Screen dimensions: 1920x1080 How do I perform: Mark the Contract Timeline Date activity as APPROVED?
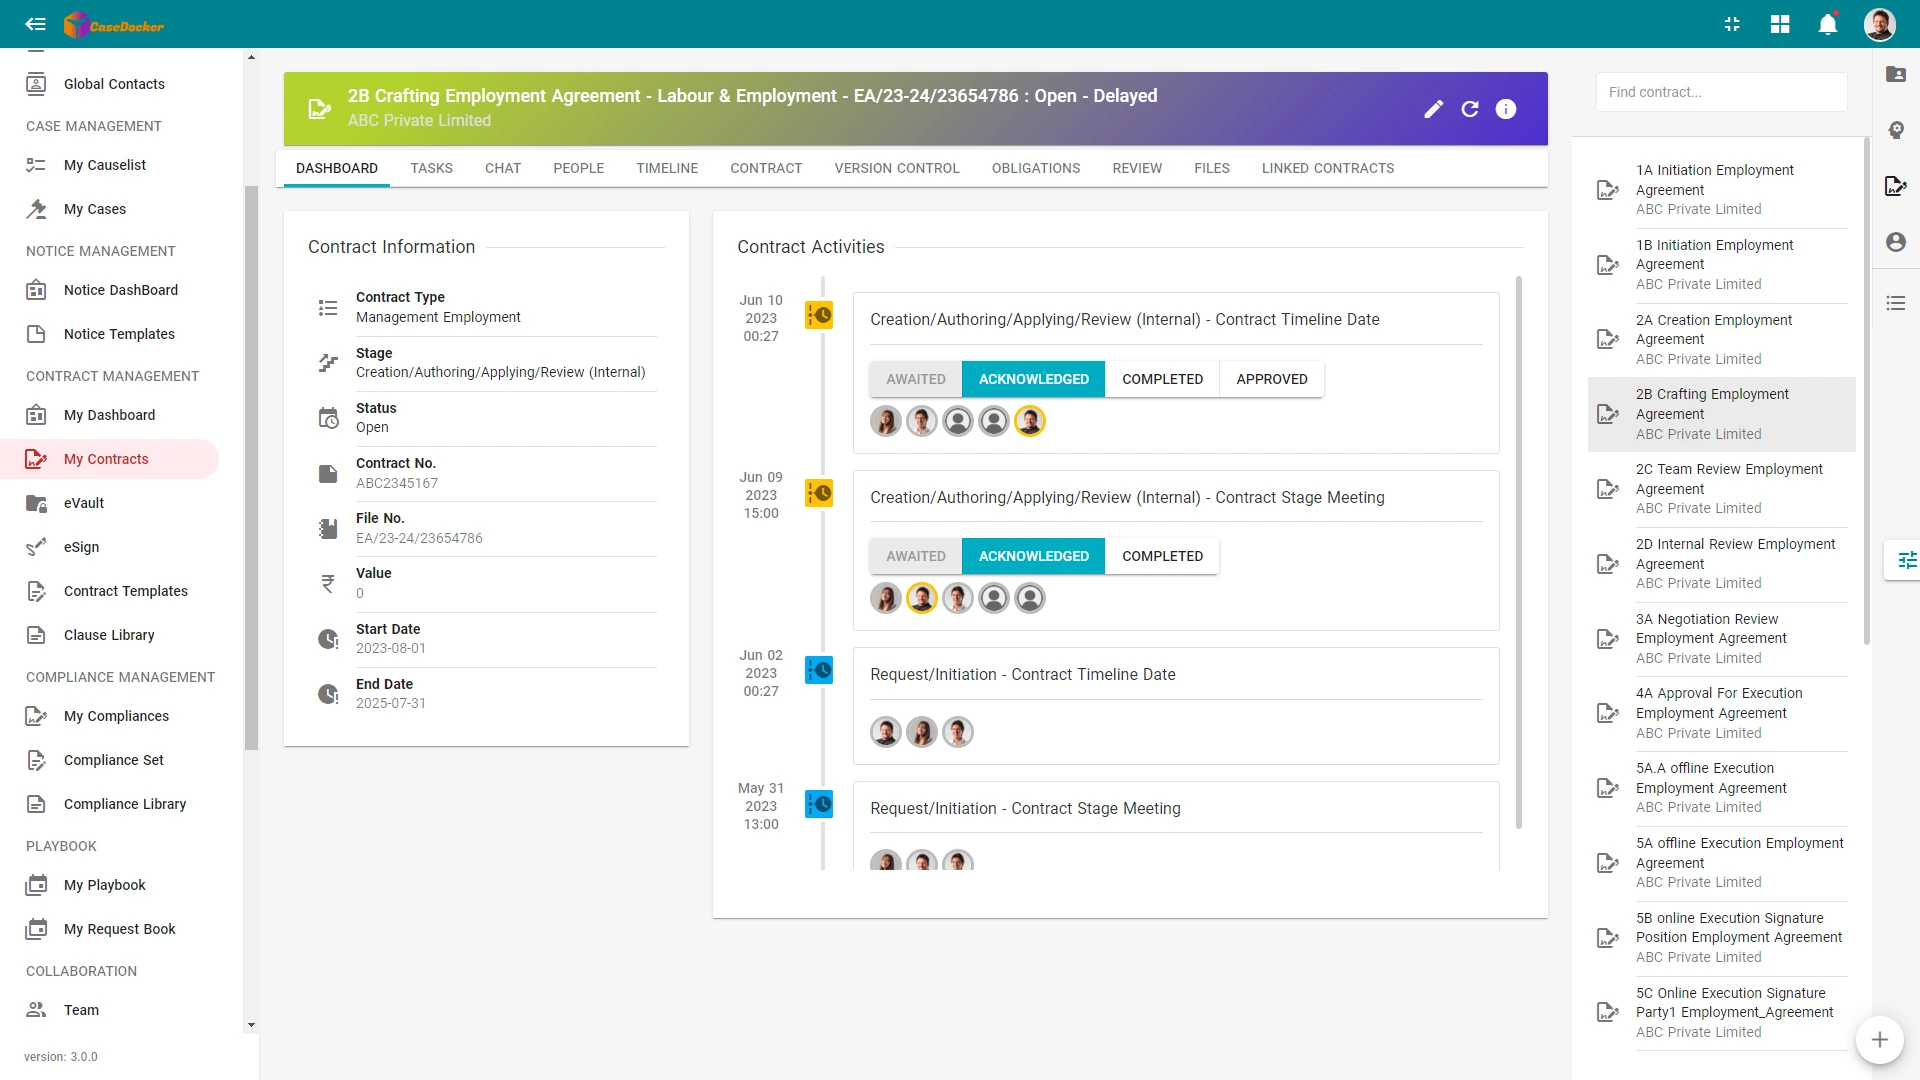(x=1271, y=379)
